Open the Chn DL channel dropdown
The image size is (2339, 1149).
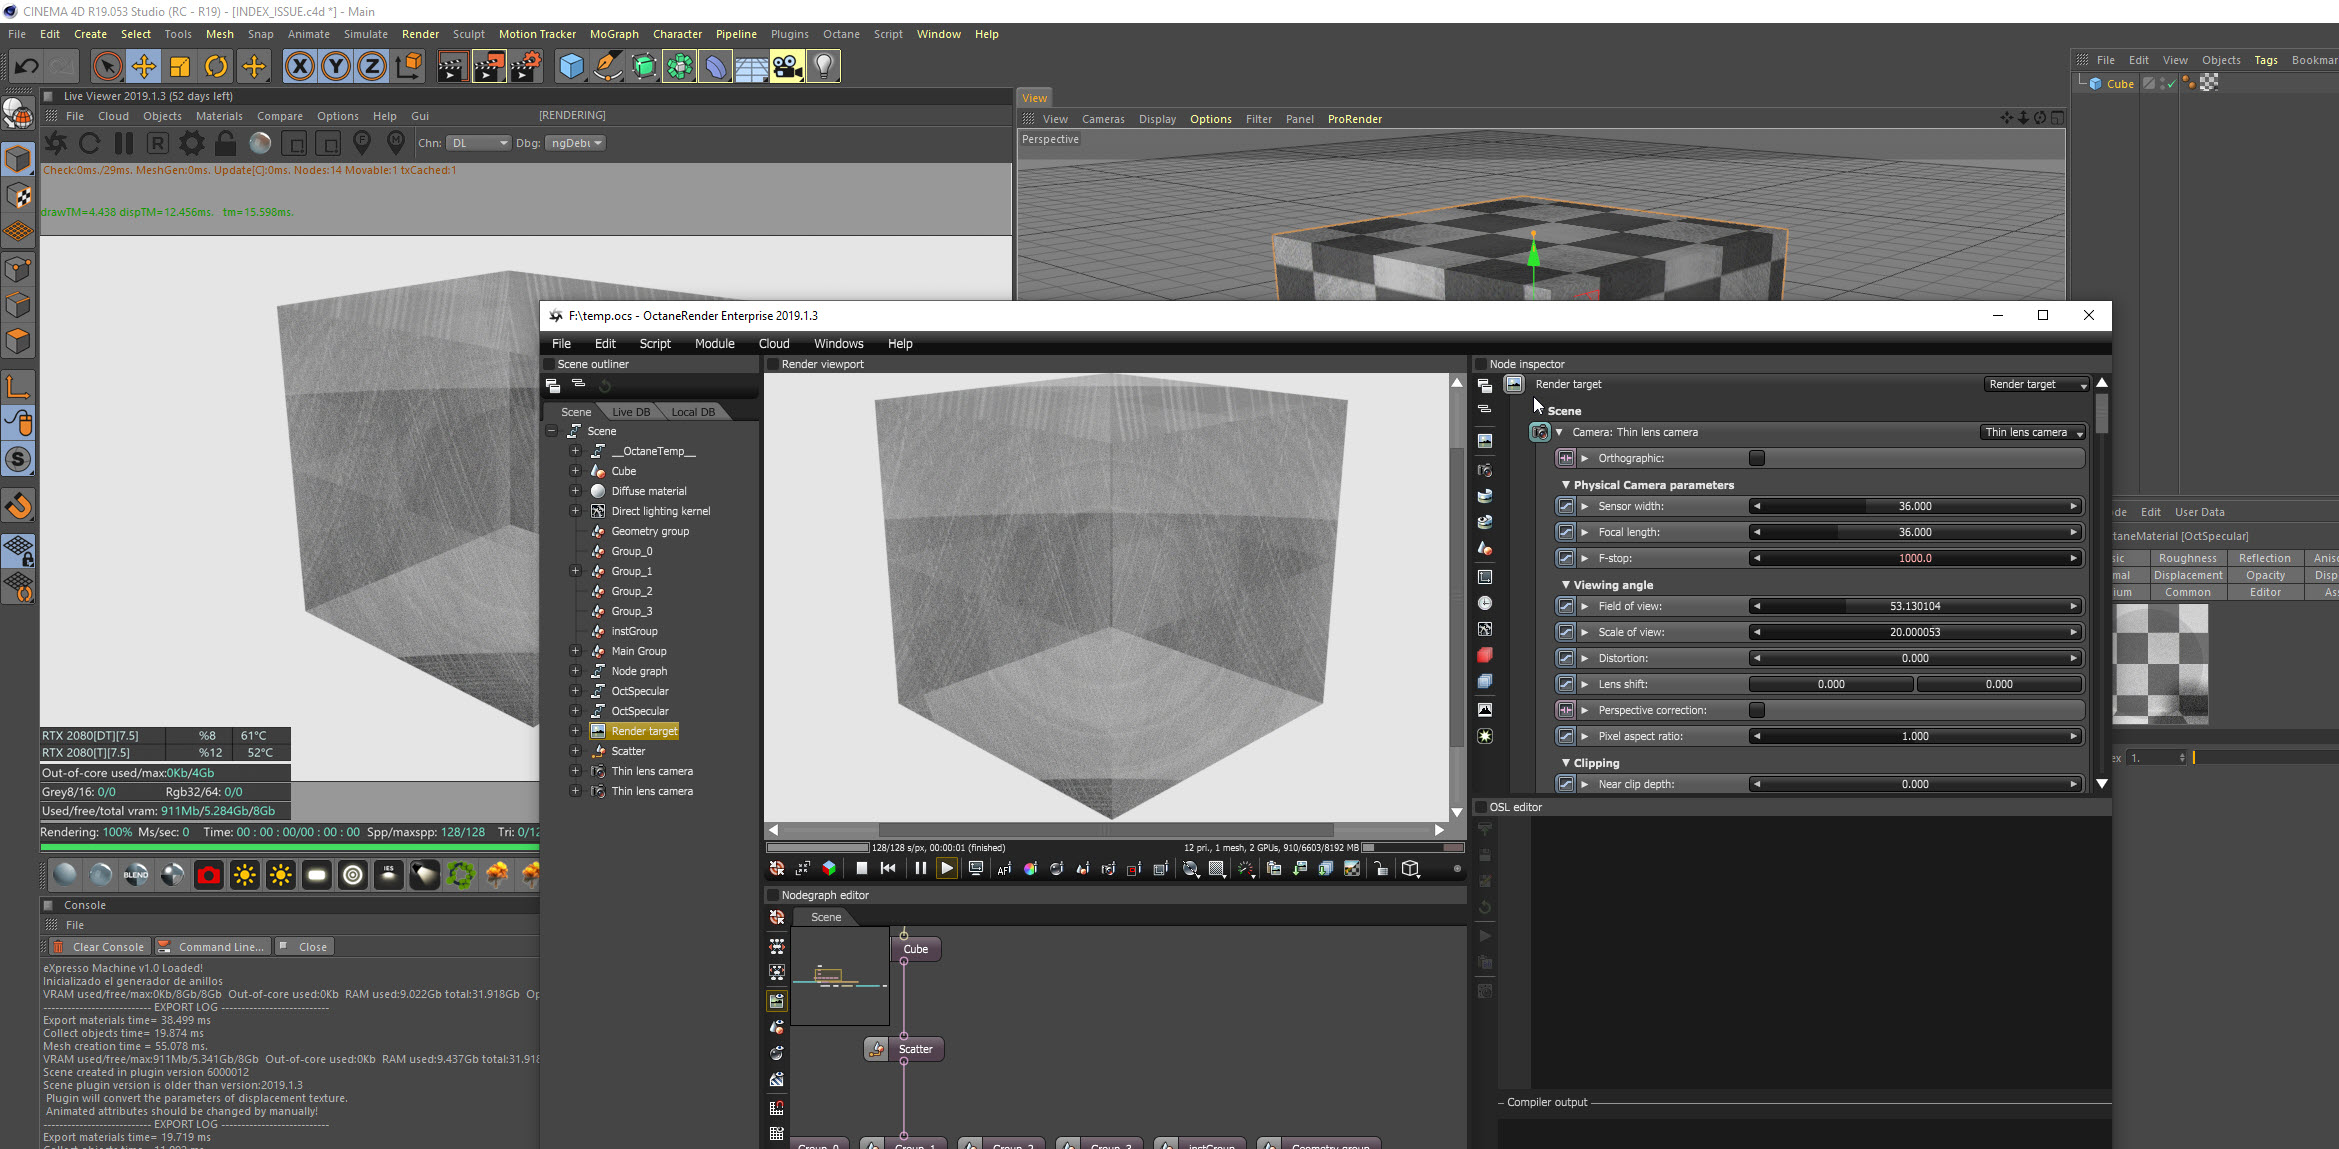pos(479,143)
